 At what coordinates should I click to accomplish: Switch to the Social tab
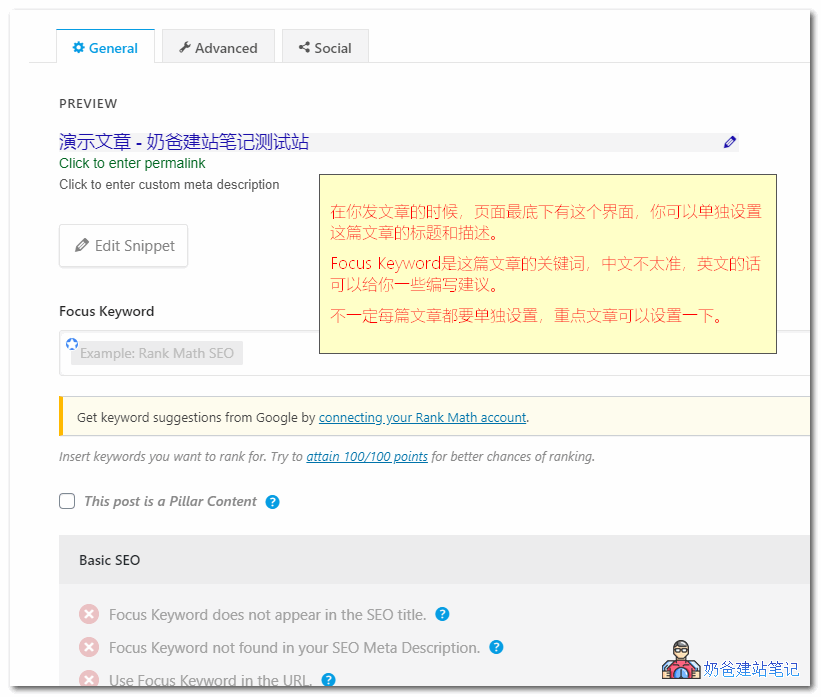(x=325, y=47)
